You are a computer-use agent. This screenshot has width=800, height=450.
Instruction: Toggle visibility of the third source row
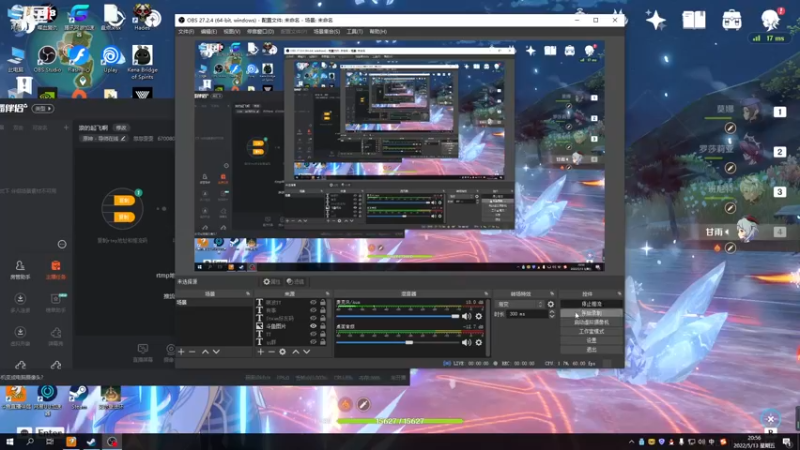click(x=313, y=318)
